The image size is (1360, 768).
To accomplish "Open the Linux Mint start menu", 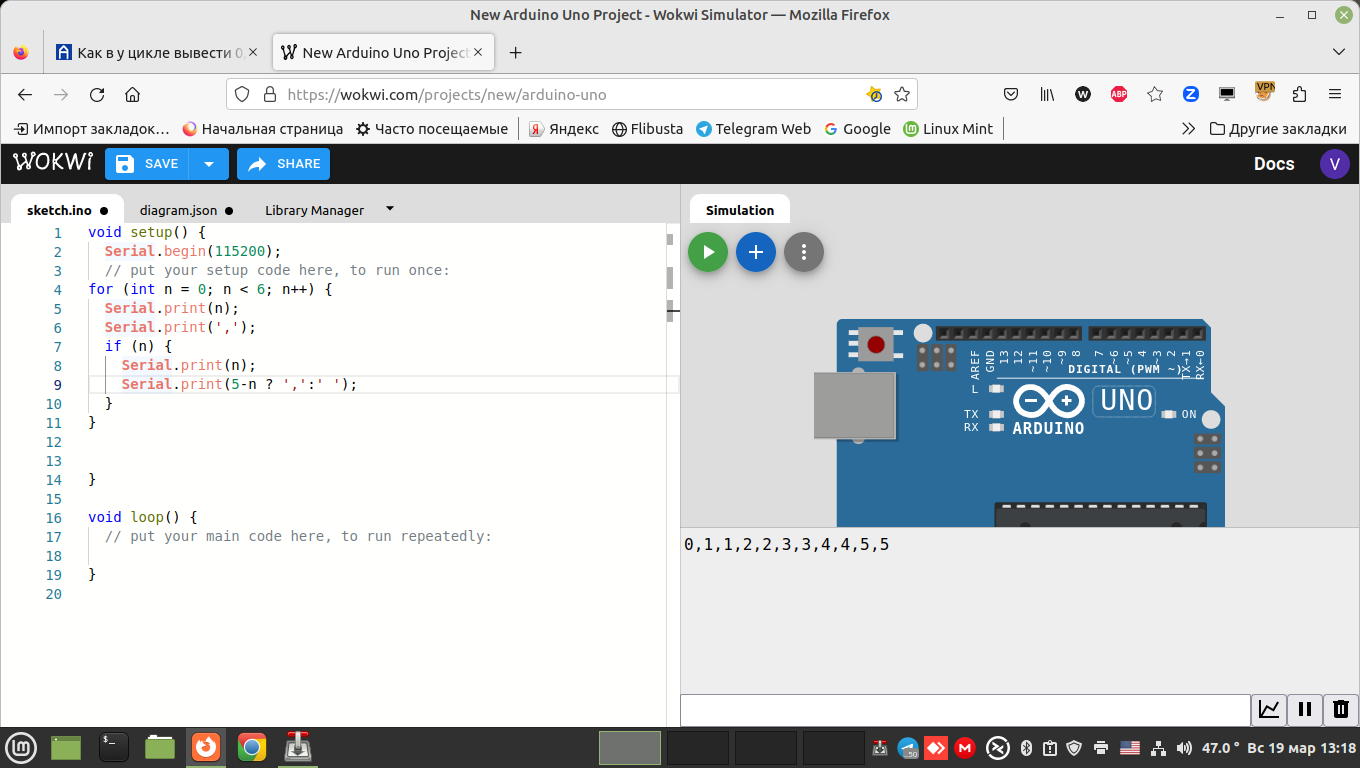I will (22, 747).
